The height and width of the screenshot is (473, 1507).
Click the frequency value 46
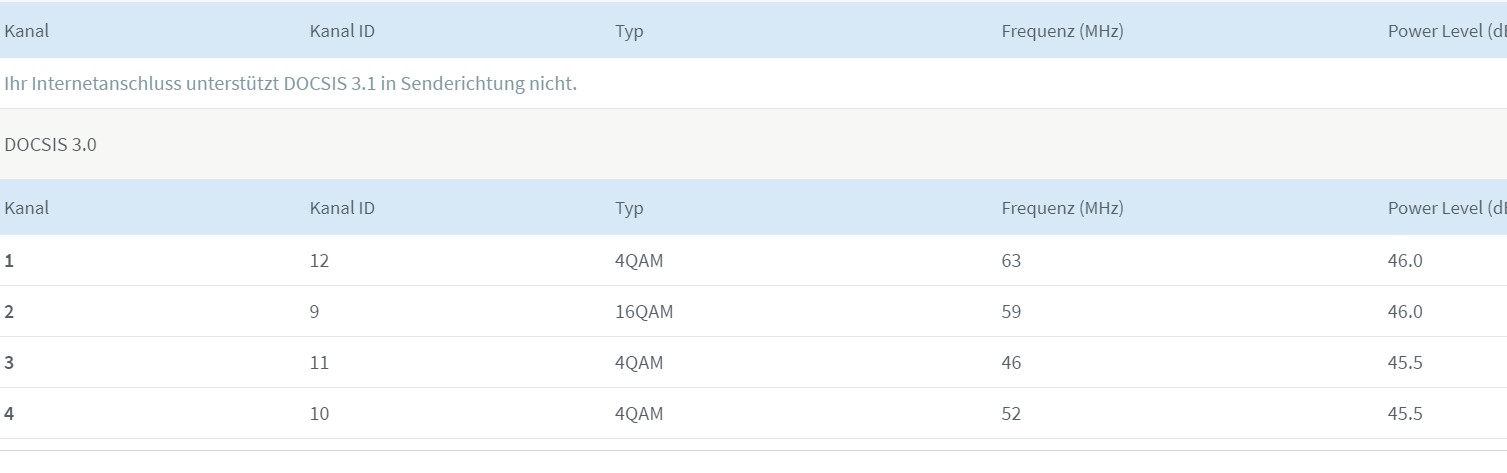pos(1011,363)
